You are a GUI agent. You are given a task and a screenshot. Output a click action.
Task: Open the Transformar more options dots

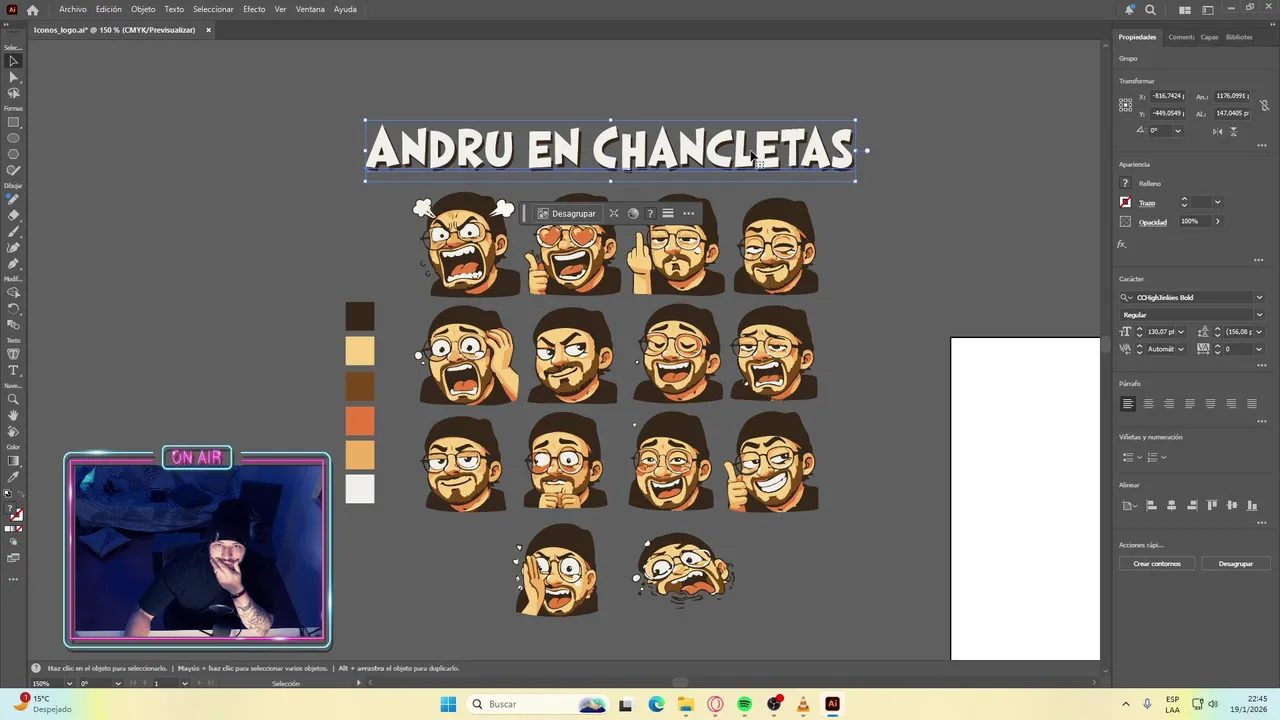(x=1261, y=146)
